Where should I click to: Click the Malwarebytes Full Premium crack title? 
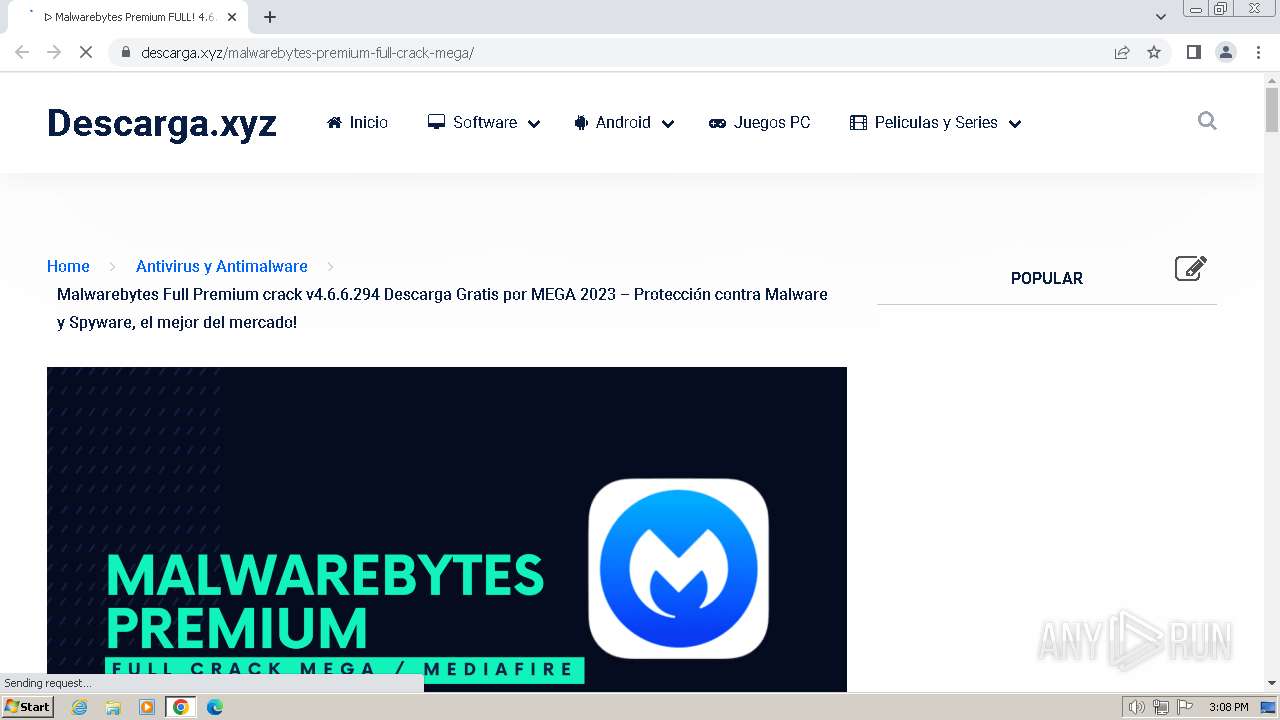click(x=442, y=308)
